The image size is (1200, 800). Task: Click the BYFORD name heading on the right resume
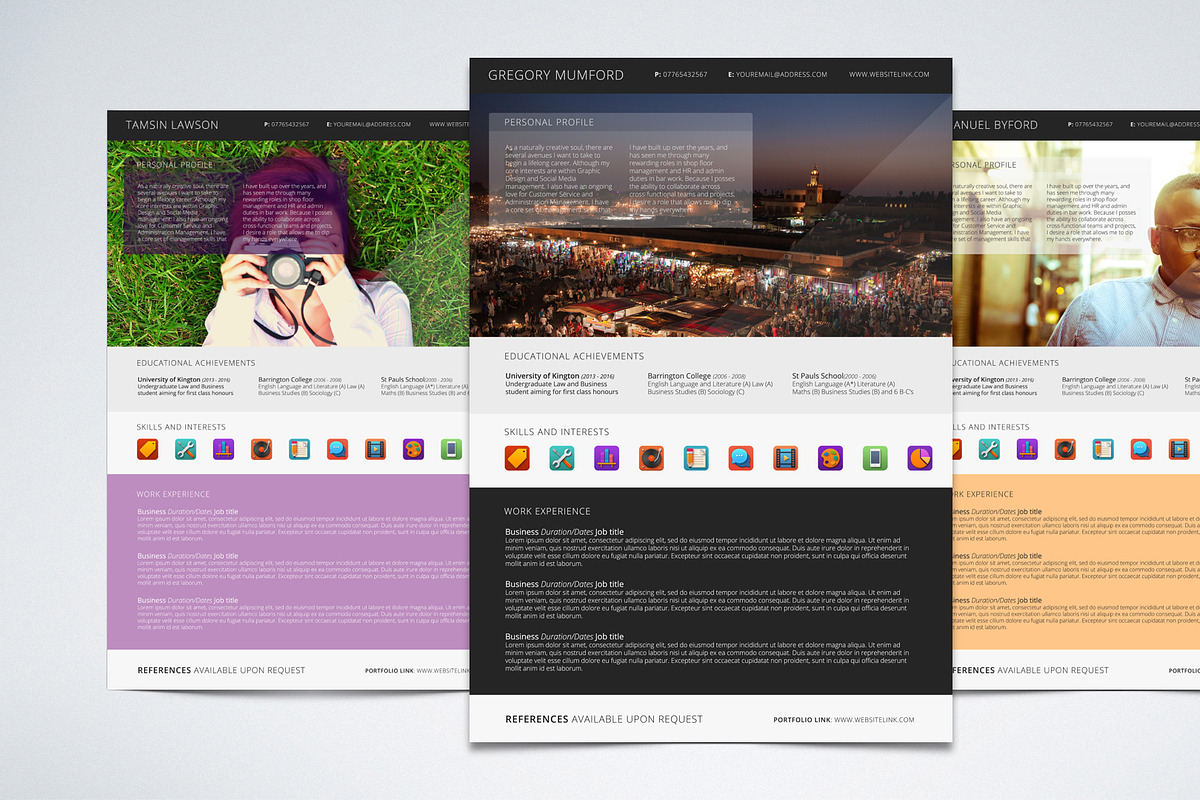995,125
